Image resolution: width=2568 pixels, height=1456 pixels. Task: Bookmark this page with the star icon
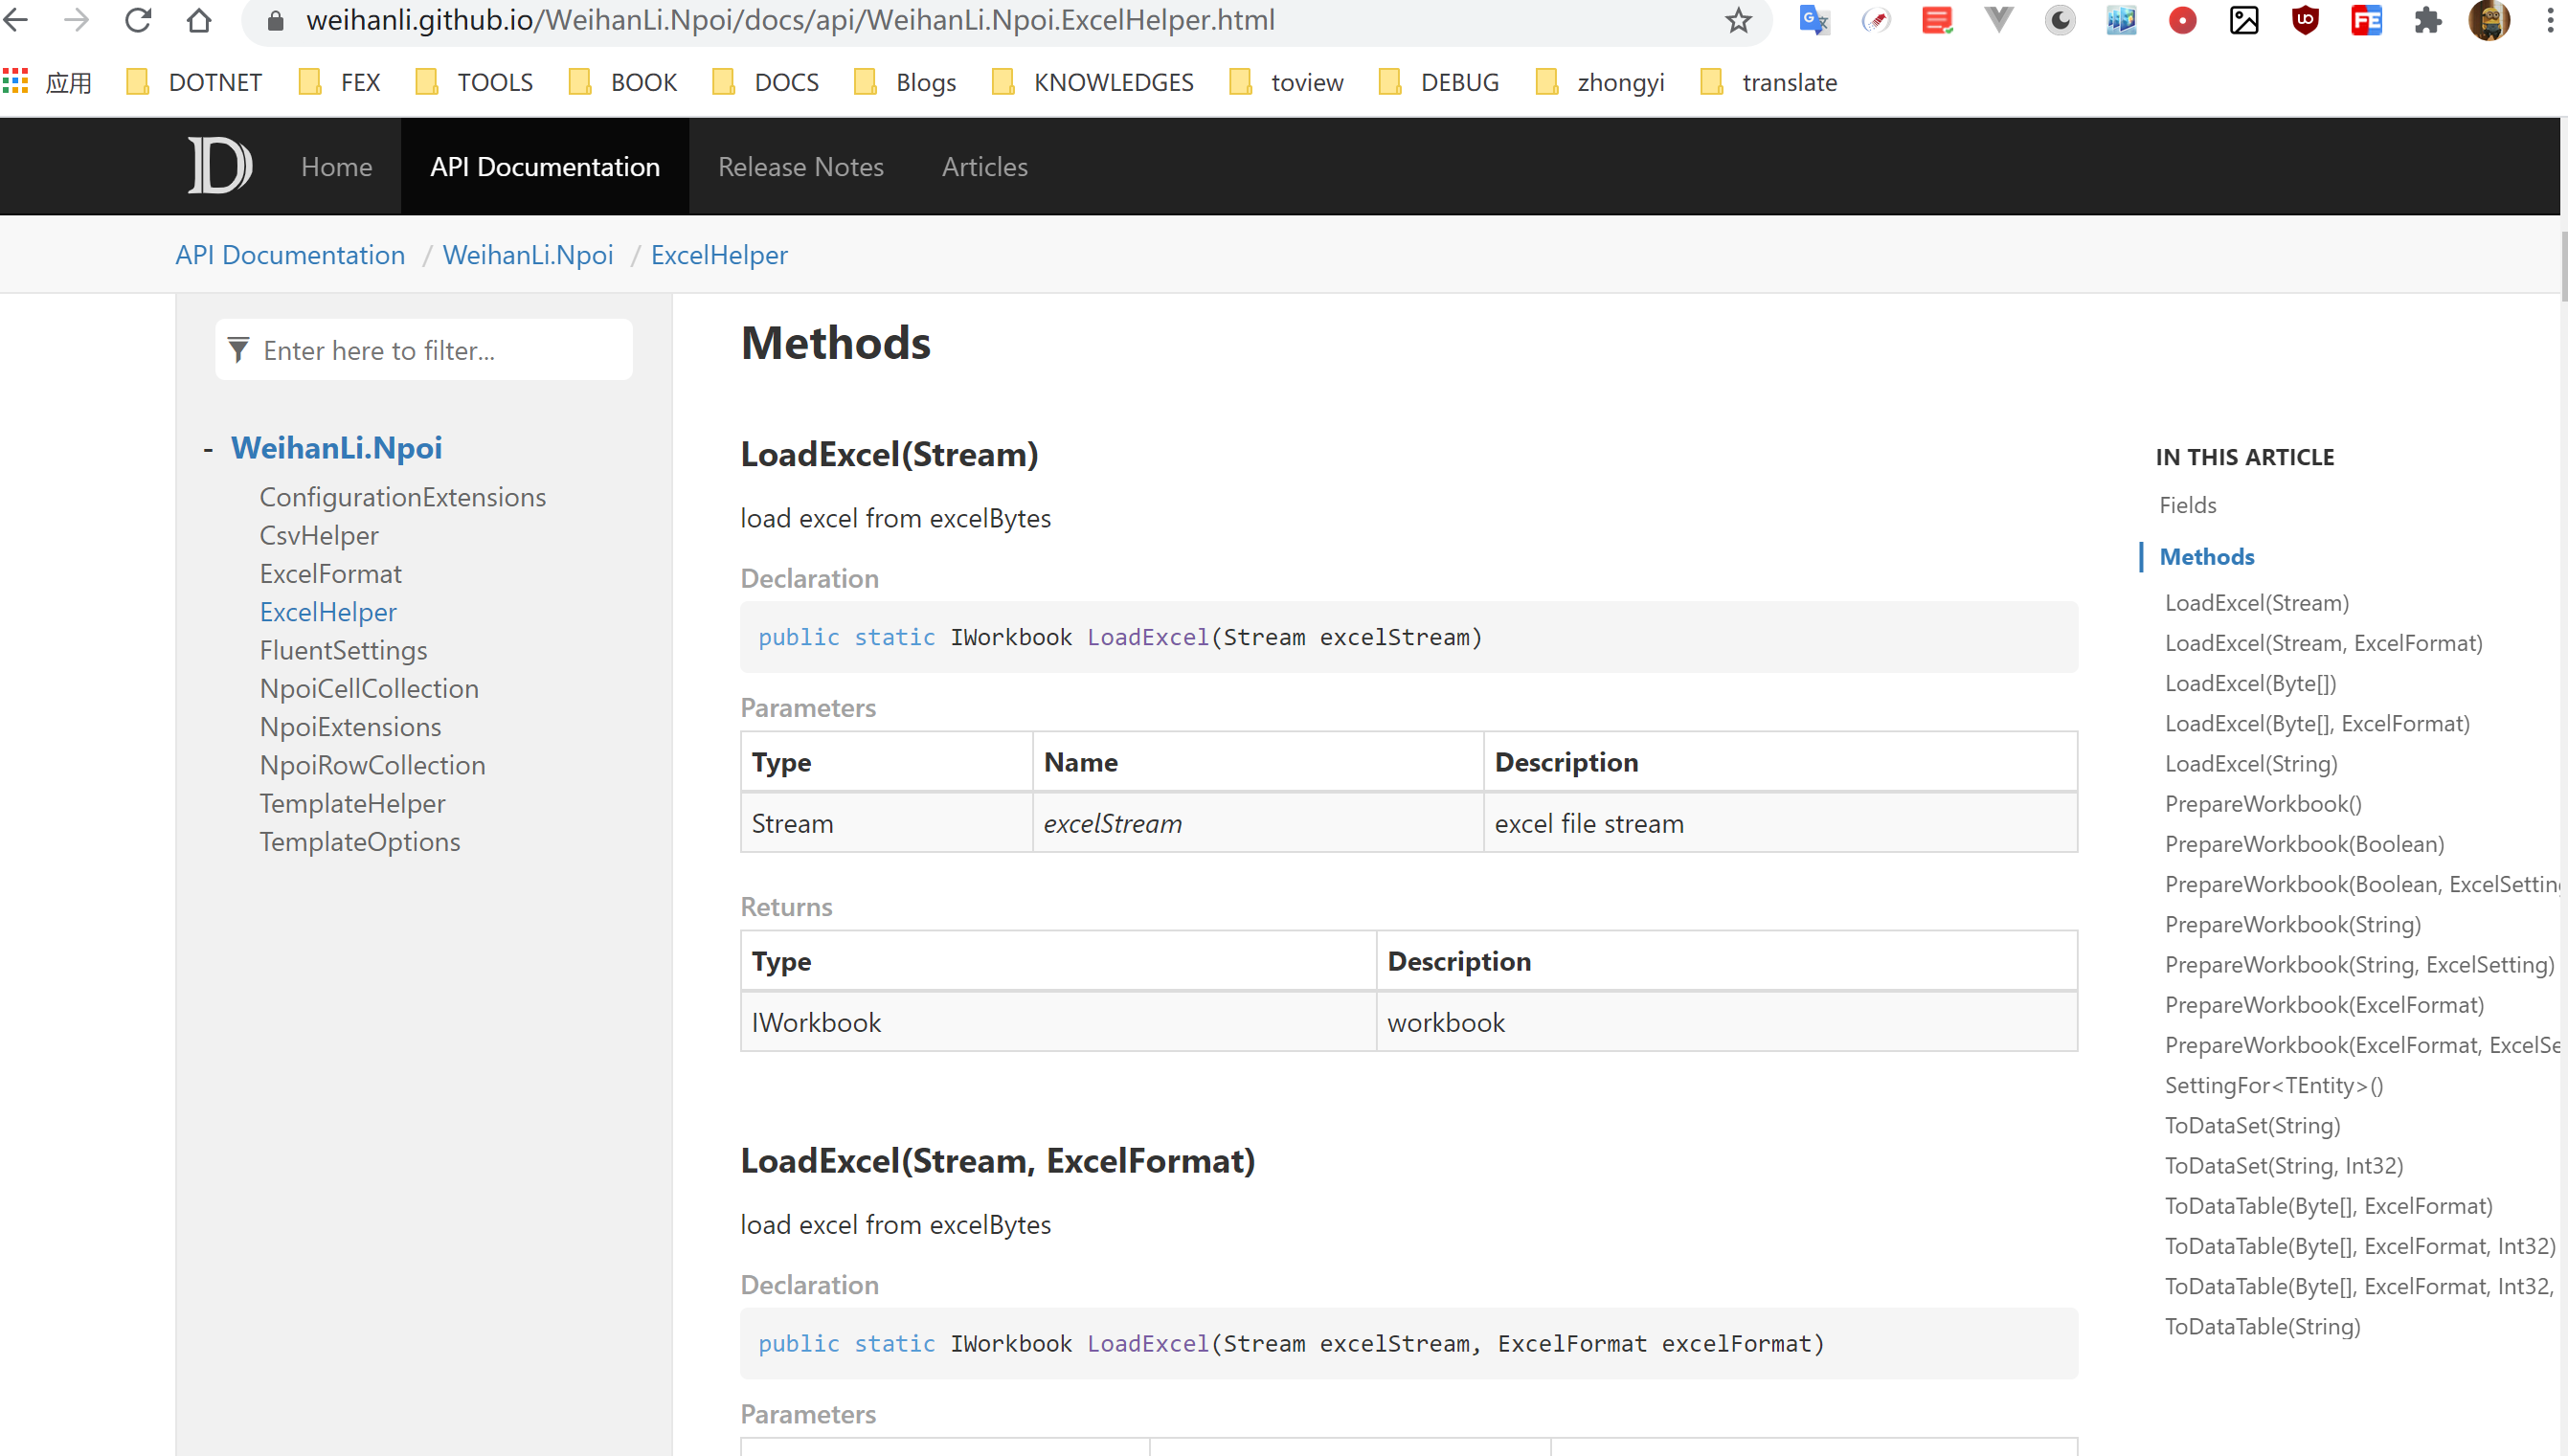[1739, 20]
